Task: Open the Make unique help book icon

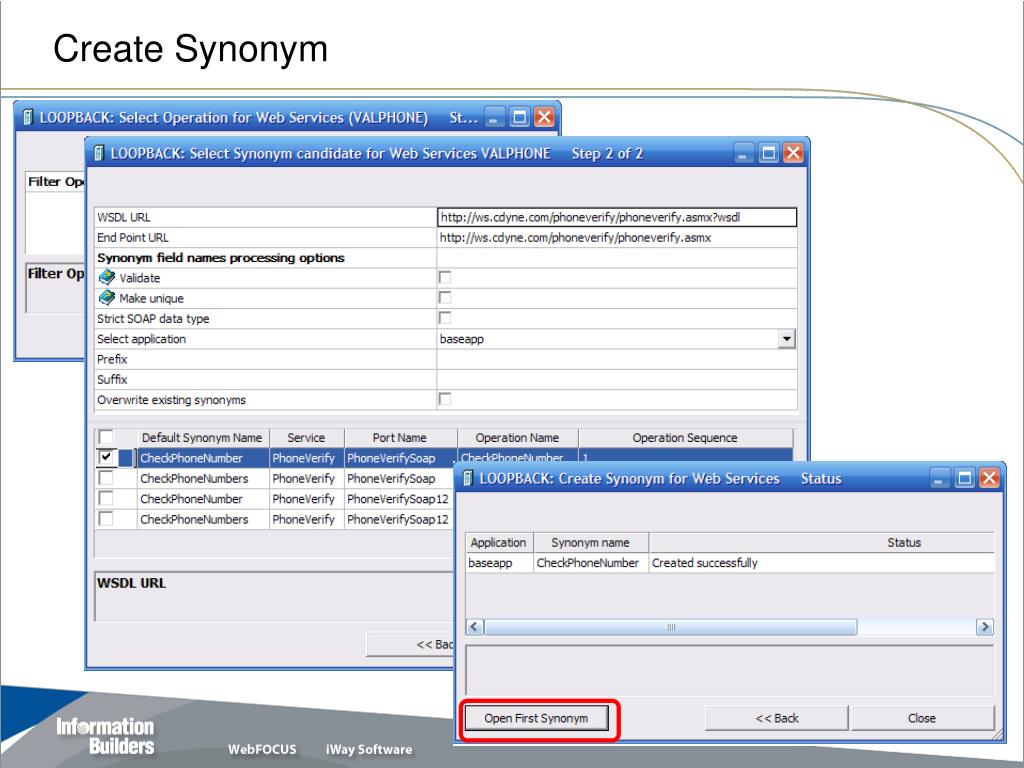Action: pyautogui.click(x=106, y=298)
